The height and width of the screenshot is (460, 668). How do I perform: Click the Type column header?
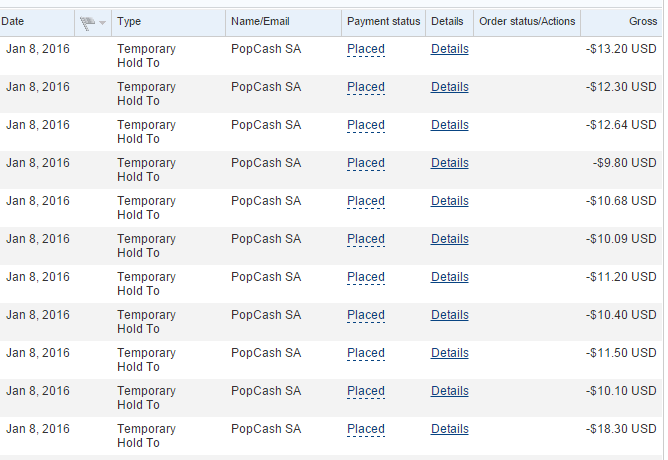[129, 21]
